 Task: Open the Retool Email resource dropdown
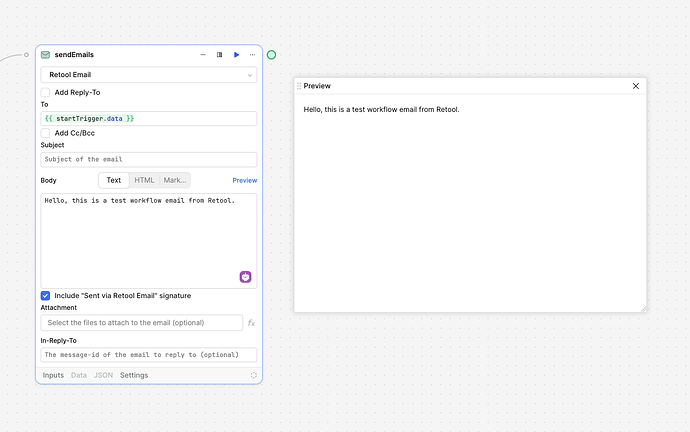(148, 75)
